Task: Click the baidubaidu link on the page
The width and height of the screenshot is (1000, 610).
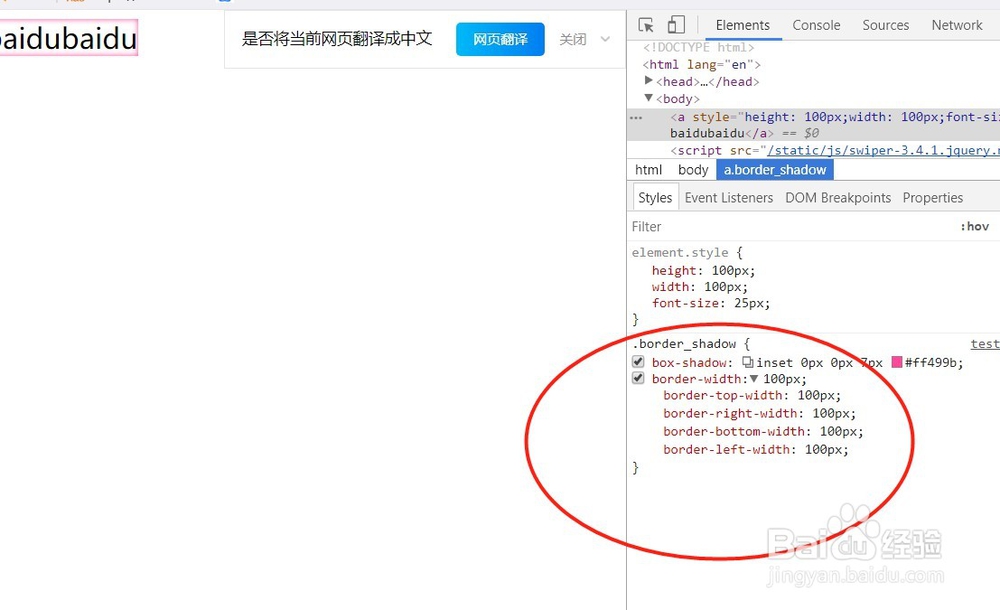Action: 68,38
